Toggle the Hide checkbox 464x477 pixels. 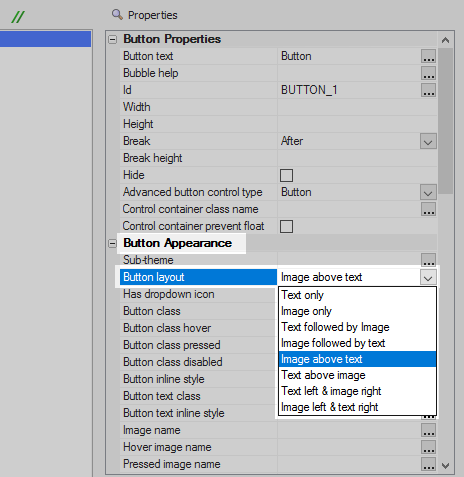click(x=287, y=175)
